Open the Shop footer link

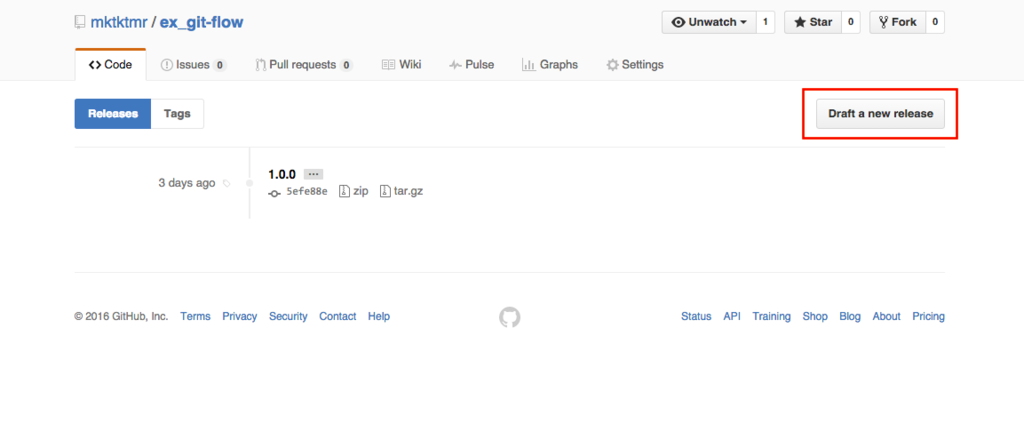point(815,316)
